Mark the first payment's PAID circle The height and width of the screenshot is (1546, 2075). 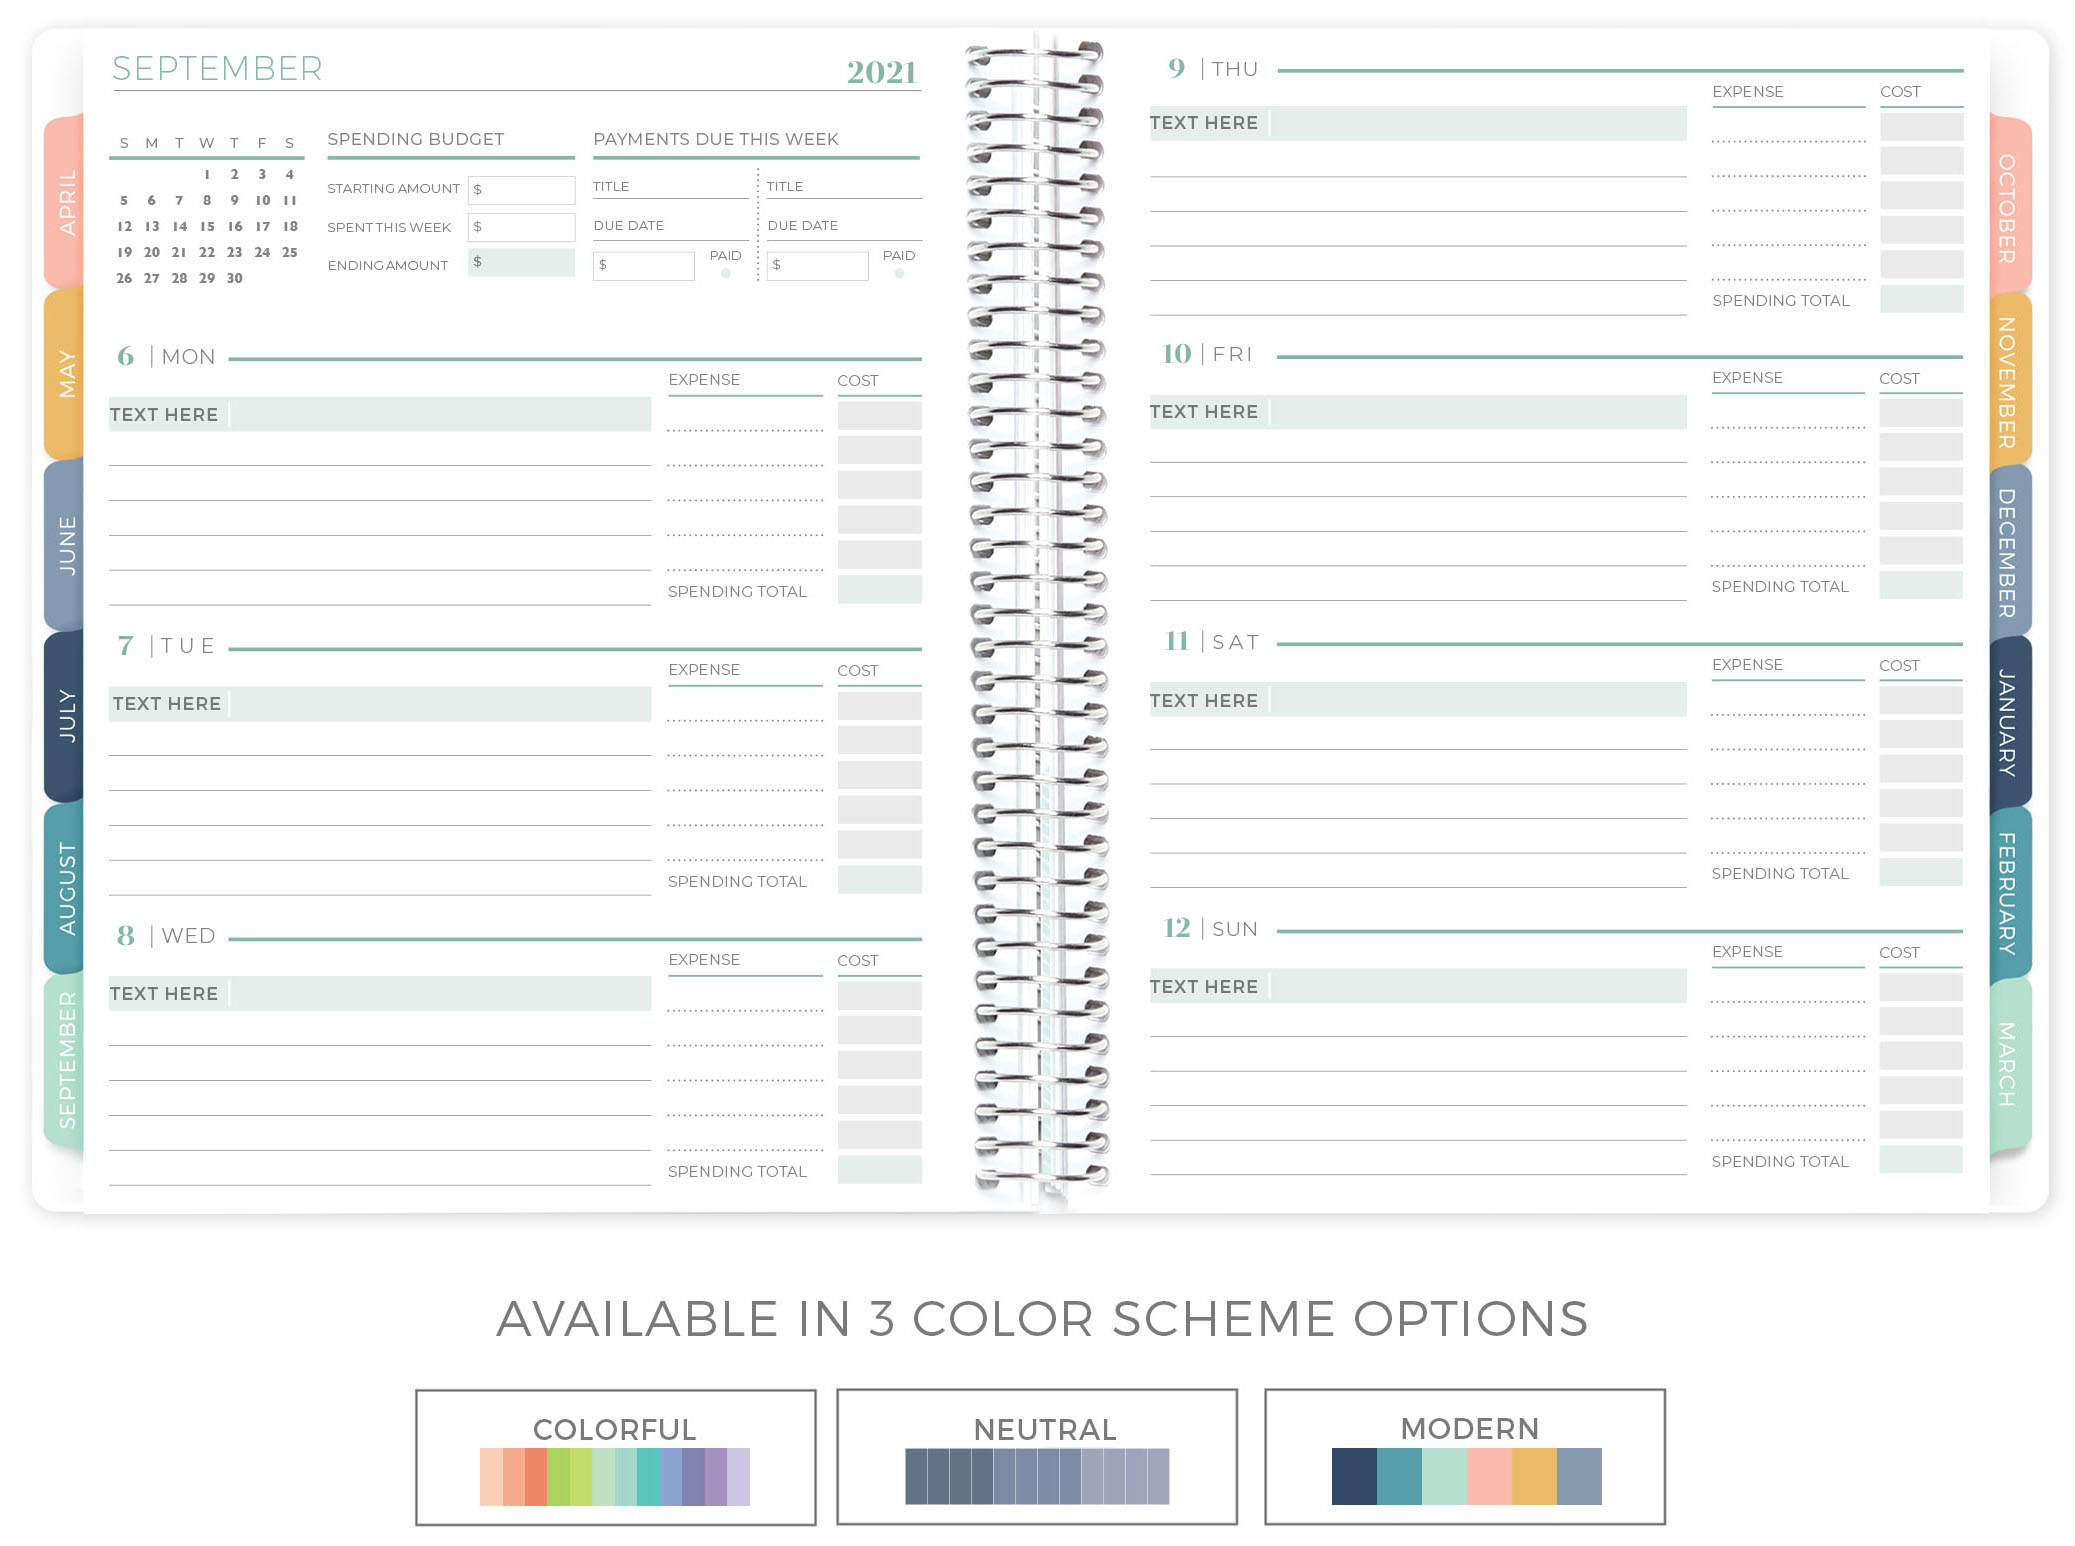pyautogui.click(x=726, y=273)
